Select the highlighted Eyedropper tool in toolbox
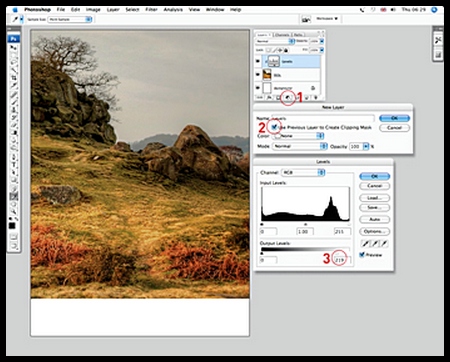This screenshot has width=450, height=362. [x=14, y=196]
